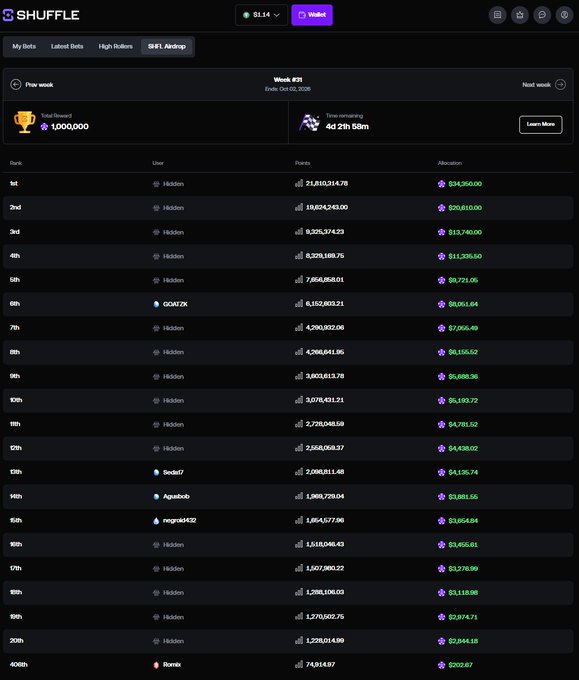579x680 pixels.
Task: Click points bar icon in 1st row
Action: pos(299,183)
